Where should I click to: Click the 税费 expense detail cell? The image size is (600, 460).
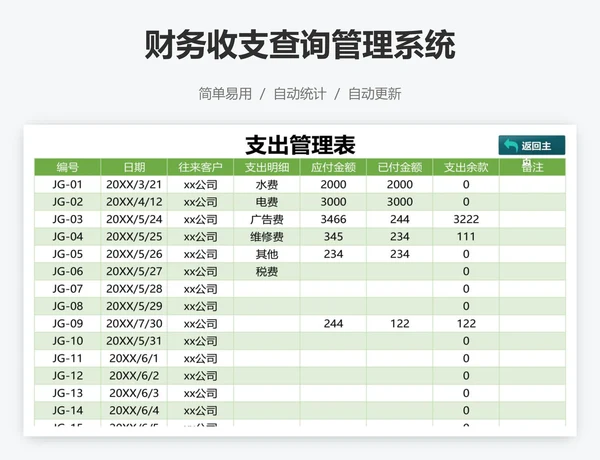pos(267,271)
